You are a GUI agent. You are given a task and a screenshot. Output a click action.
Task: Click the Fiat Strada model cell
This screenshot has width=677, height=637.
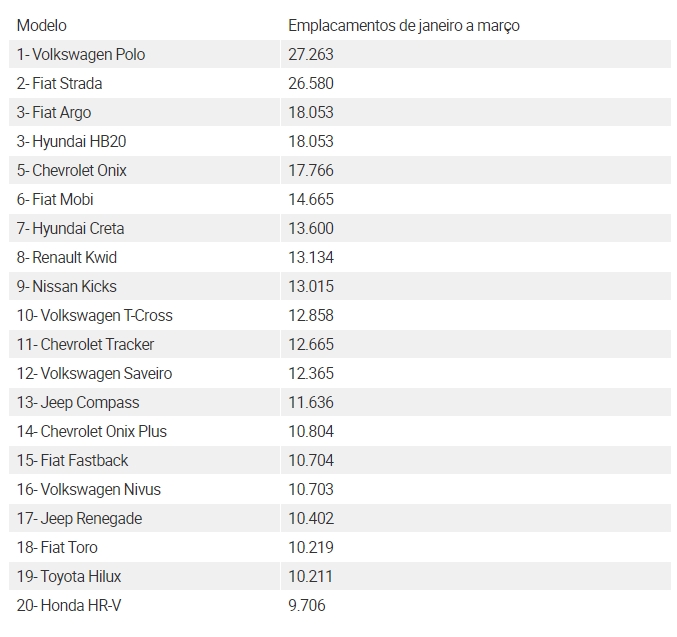tap(60, 83)
